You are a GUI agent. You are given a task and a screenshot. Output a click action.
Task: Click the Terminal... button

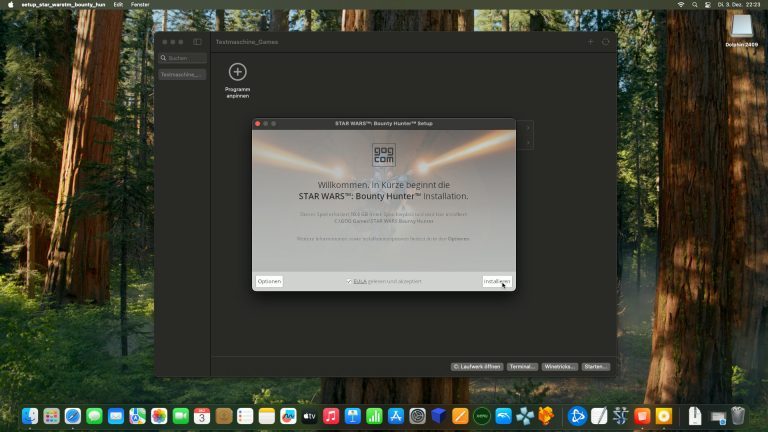[522, 366]
